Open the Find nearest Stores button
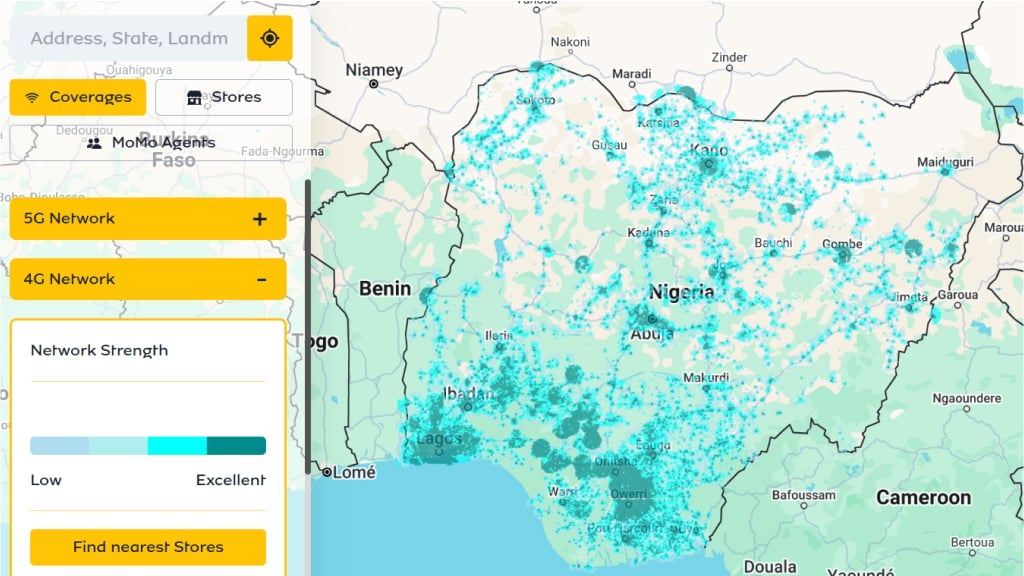 point(147,547)
